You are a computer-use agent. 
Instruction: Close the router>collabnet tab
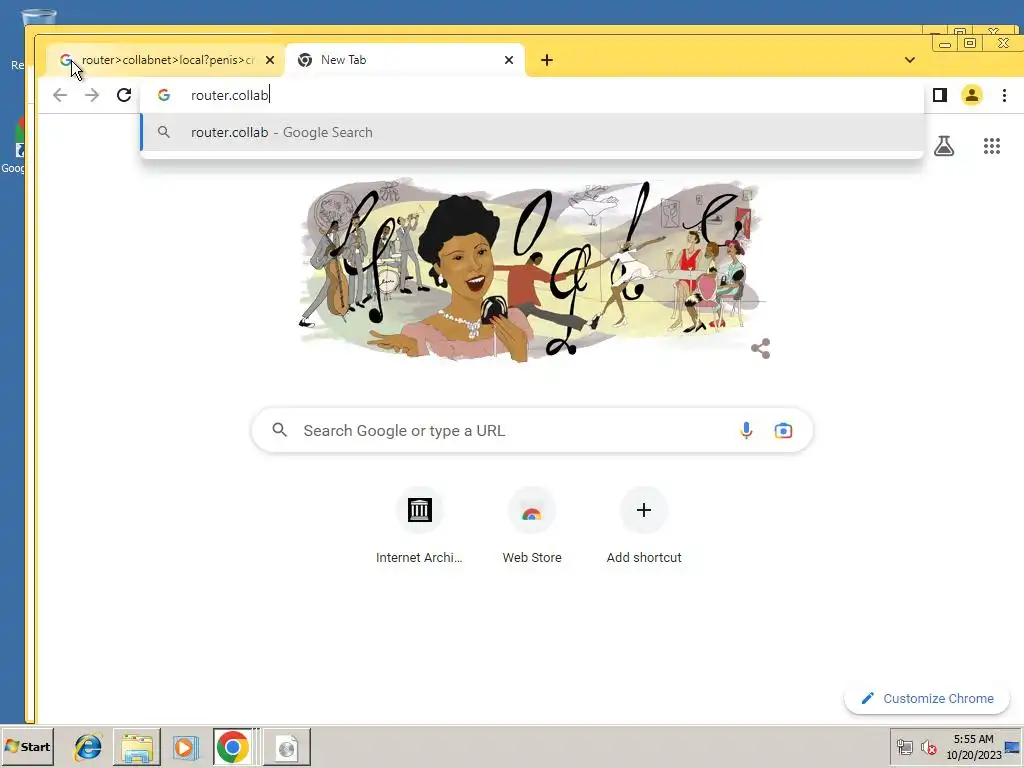click(x=270, y=60)
